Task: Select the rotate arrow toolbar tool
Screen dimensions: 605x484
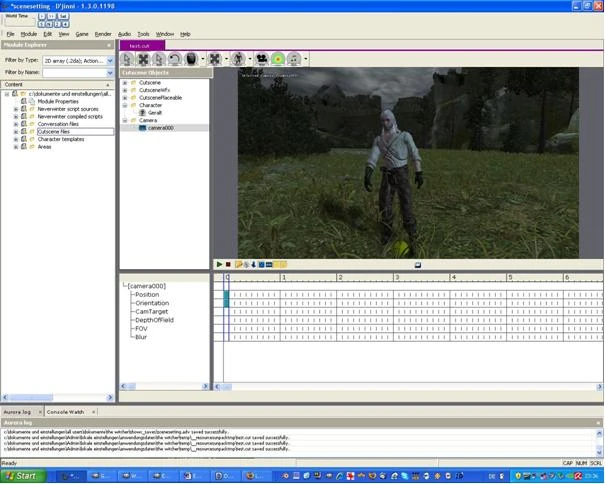Action: coord(175,59)
